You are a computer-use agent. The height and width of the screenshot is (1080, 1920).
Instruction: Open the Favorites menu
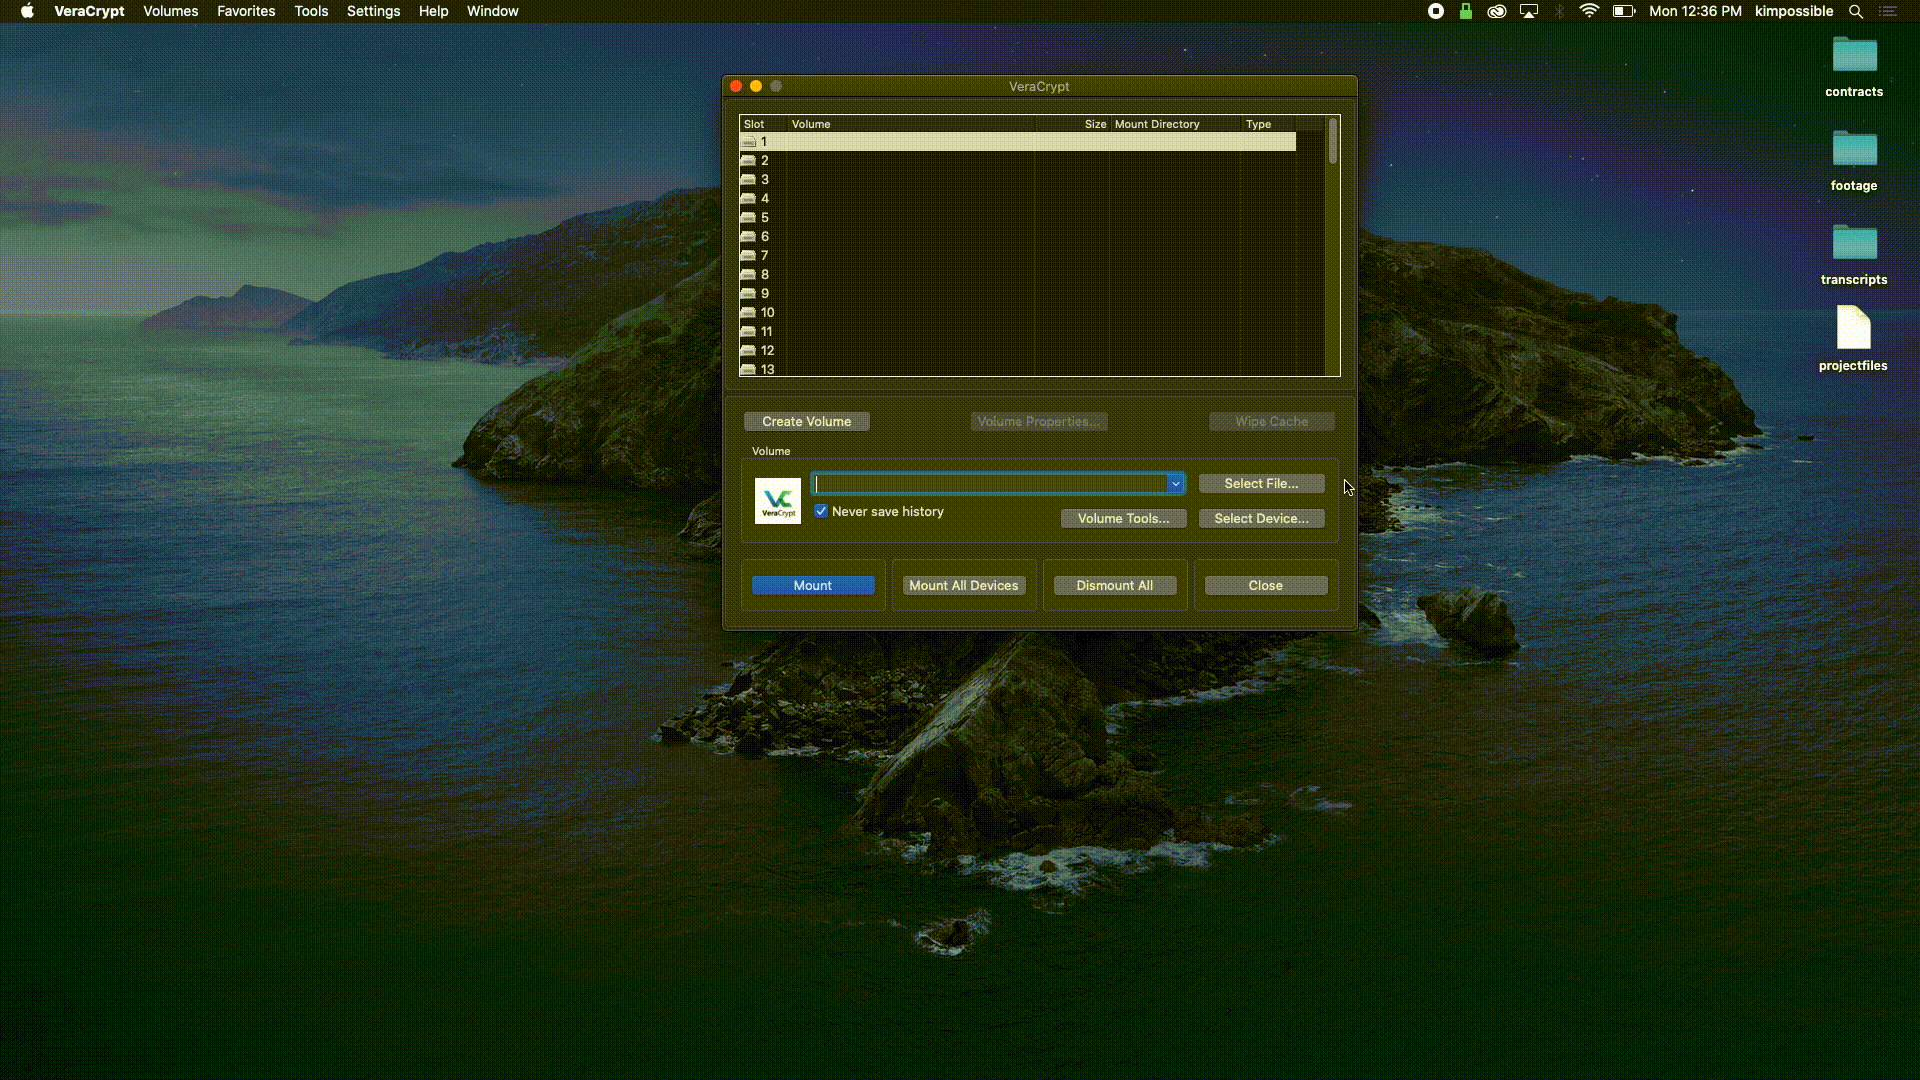click(246, 11)
